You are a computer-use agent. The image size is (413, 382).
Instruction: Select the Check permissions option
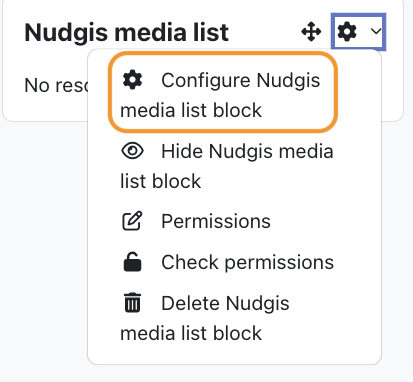pyautogui.click(x=247, y=262)
